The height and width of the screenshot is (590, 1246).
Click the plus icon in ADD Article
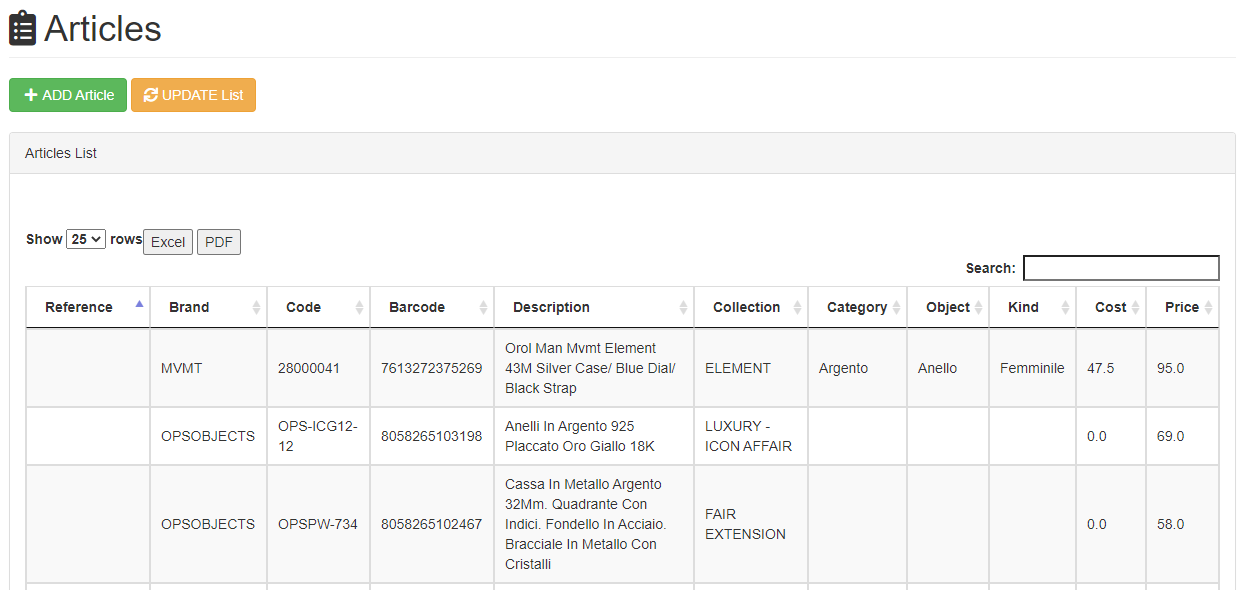click(x=31, y=95)
